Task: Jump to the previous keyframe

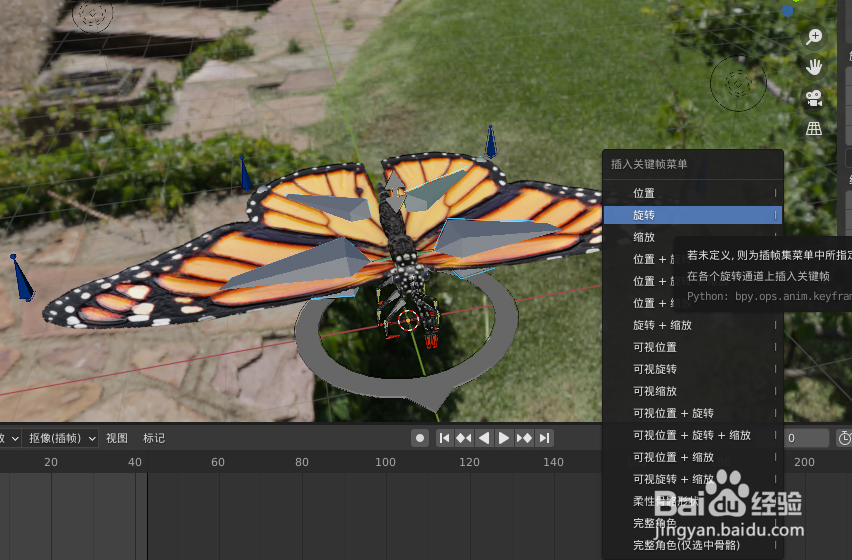Action: [x=463, y=438]
